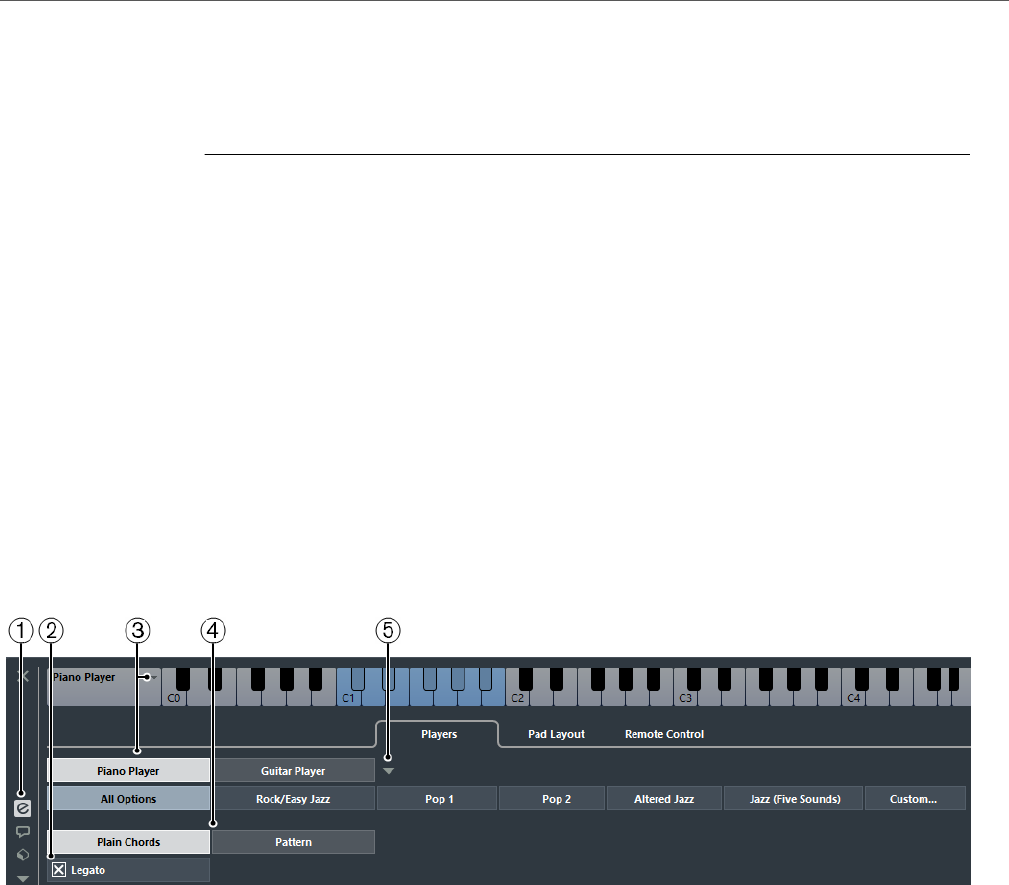Choose the Pop 2 voicing style
Image resolution: width=1009 pixels, height=885 pixels.
[x=553, y=799]
